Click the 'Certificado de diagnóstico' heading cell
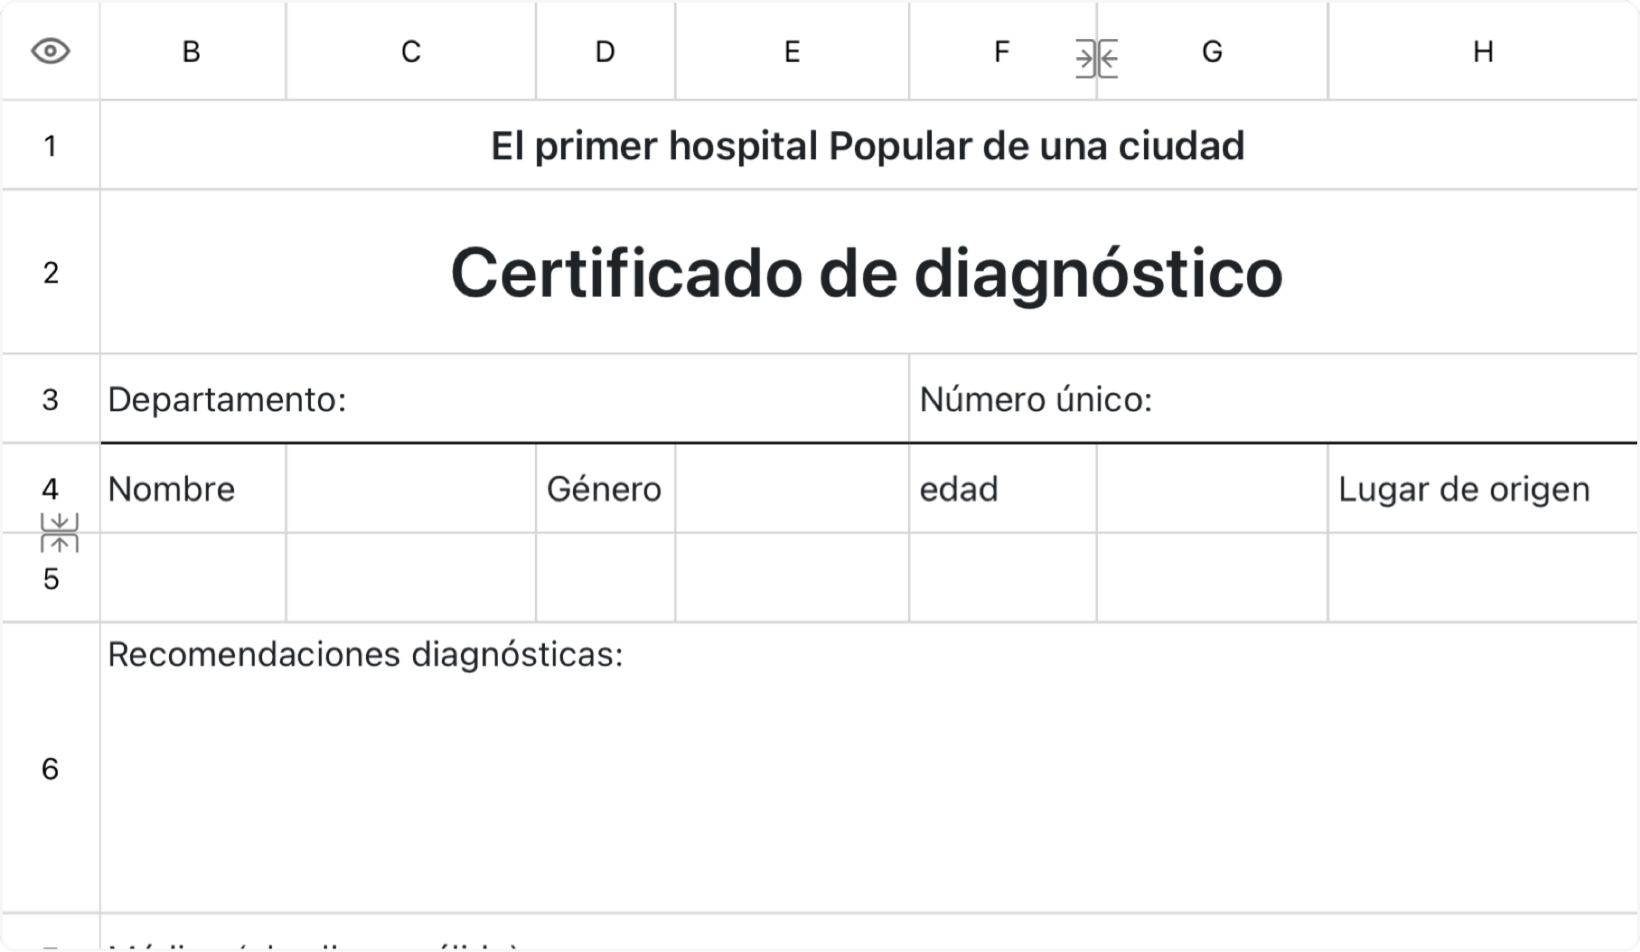The image size is (1640, 952). [x=868, y=272]
